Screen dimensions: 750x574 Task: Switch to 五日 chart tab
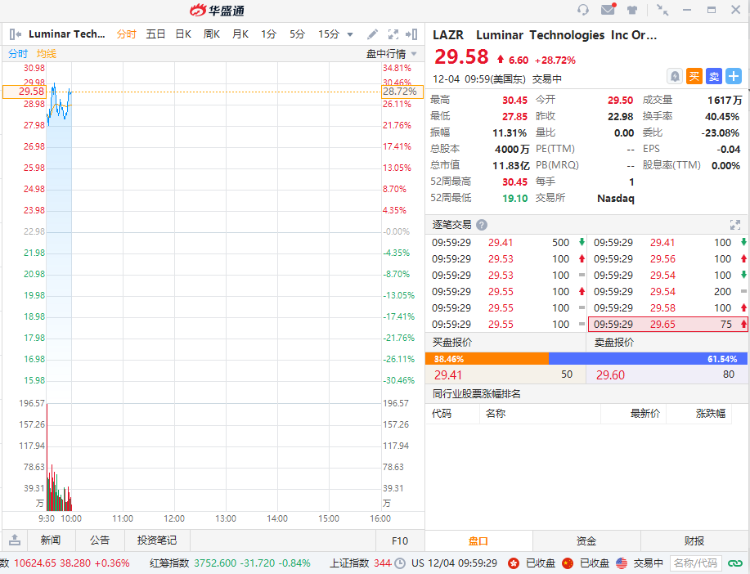155,34
